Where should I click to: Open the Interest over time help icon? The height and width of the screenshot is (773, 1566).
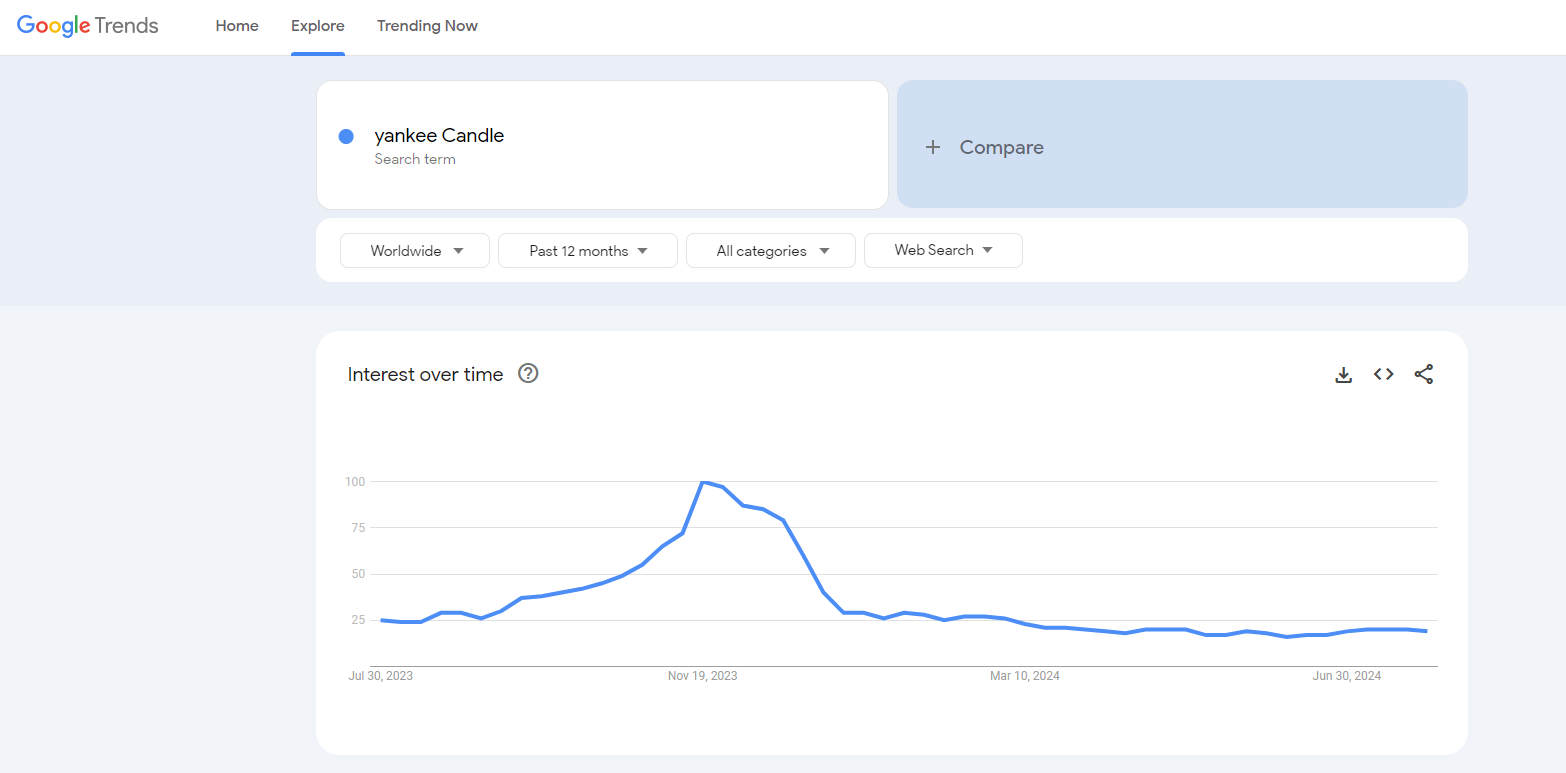click(x=528, y=374)
